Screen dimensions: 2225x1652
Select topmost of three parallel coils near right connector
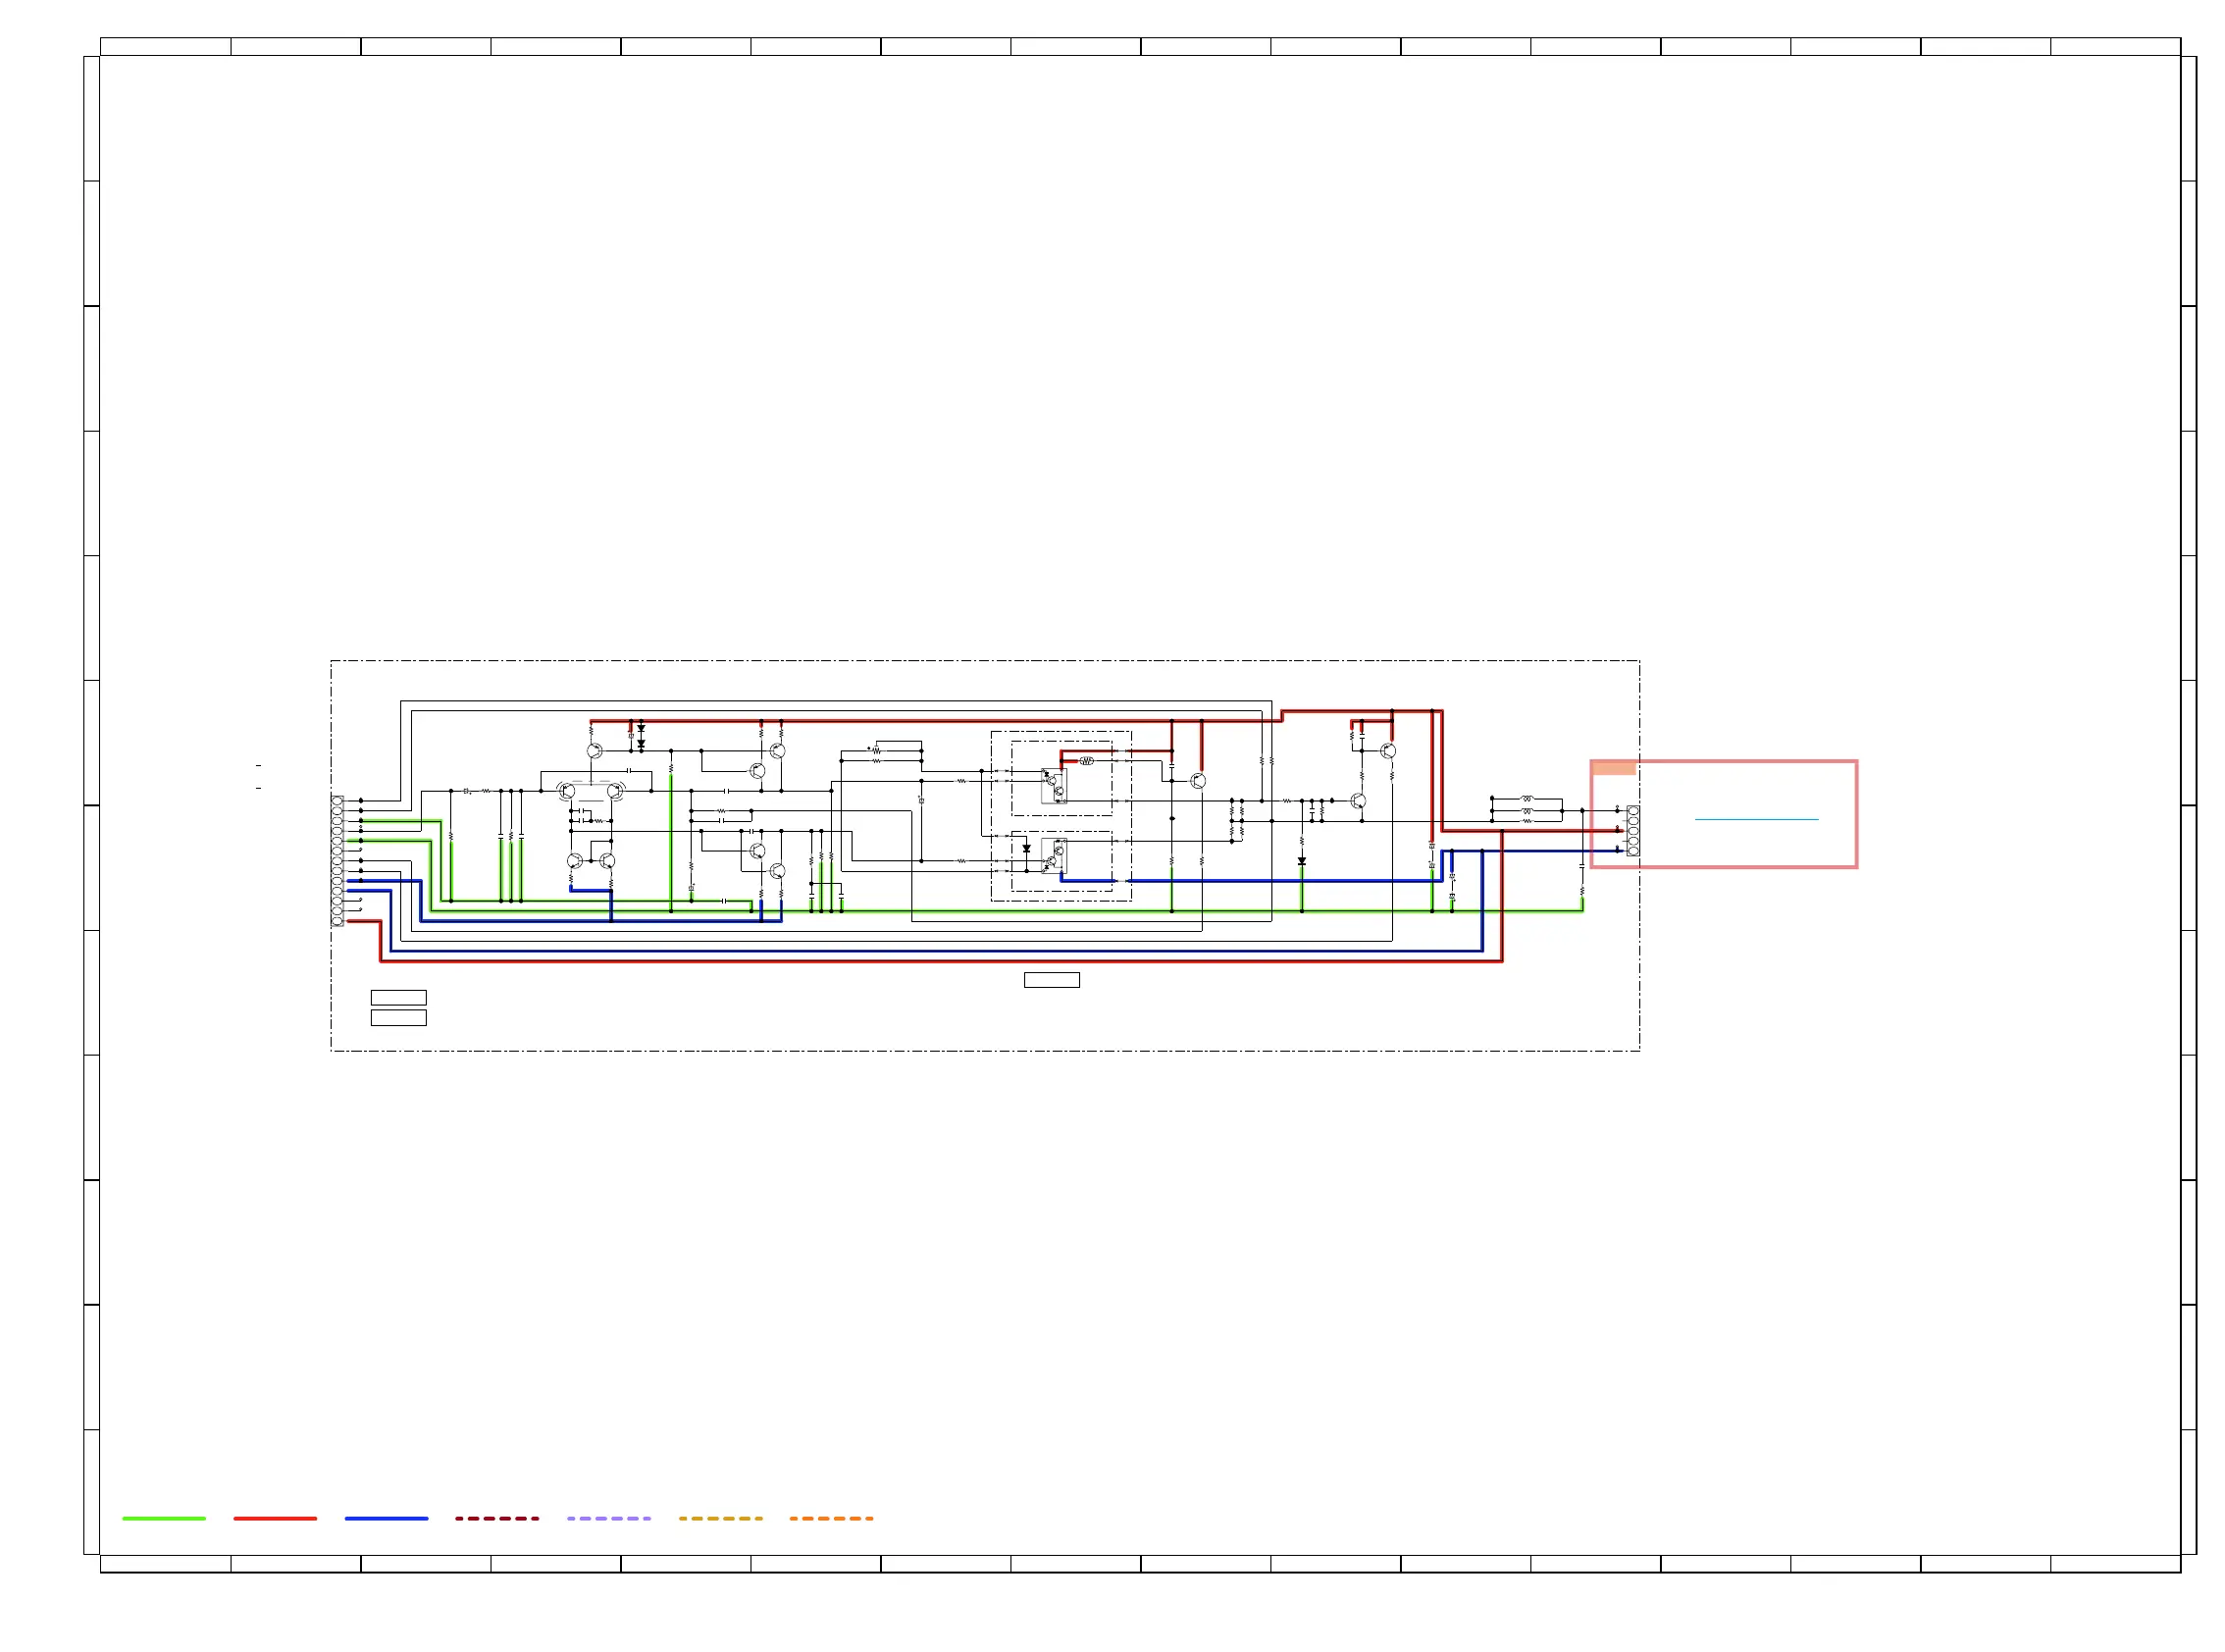pos(1526,799)
